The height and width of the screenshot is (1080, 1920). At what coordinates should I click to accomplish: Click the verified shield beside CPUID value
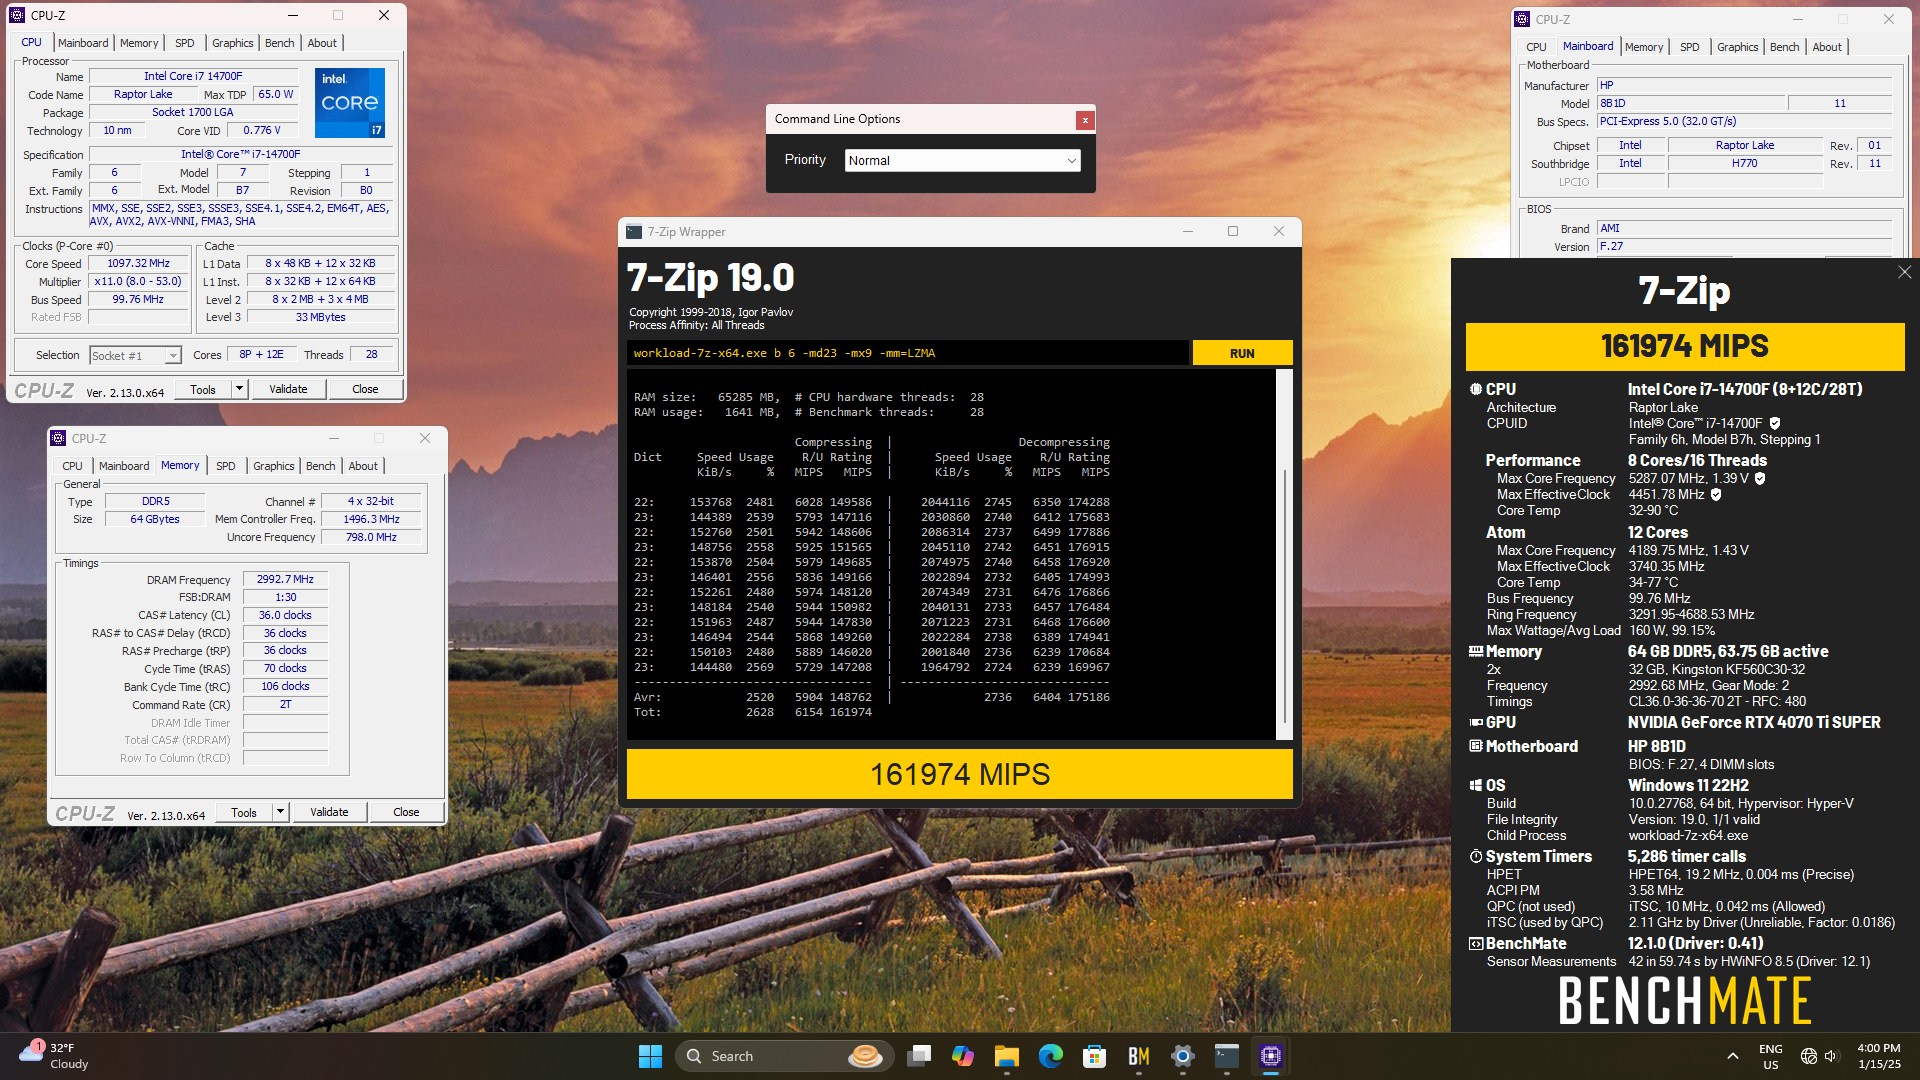tap(1774, 423)
